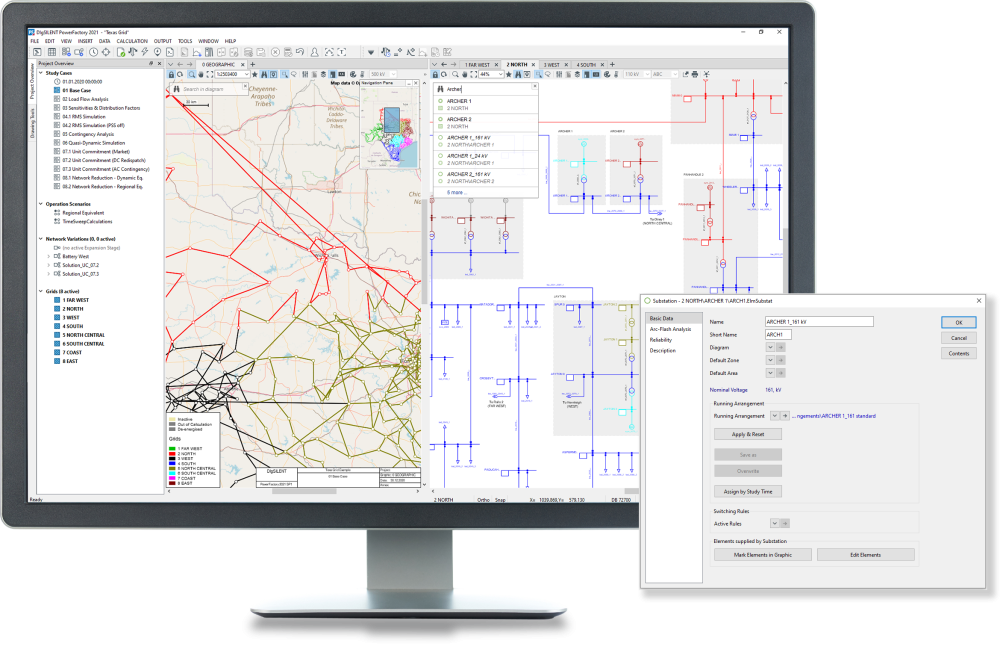Click the Short Name field showing ARCH1
Viewport: 1000px width, 667px height.
(x=778, y=335)
